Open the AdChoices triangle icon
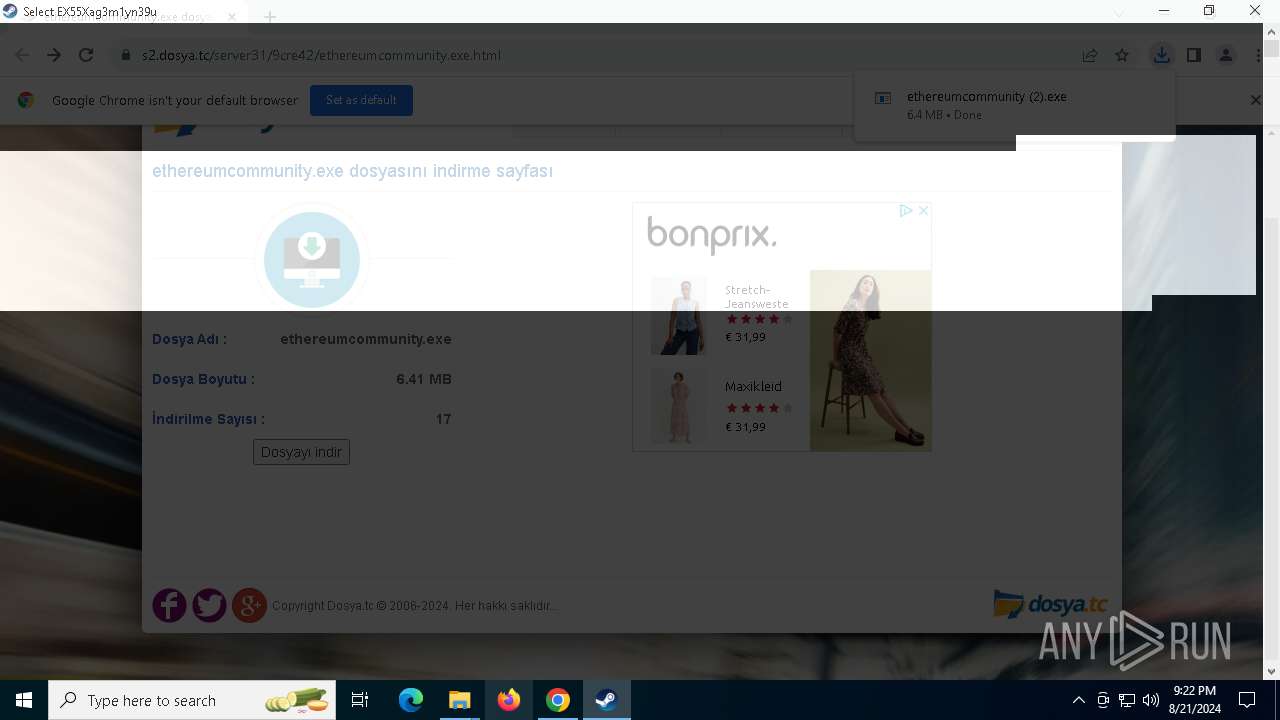 click(x=905, y=211)
